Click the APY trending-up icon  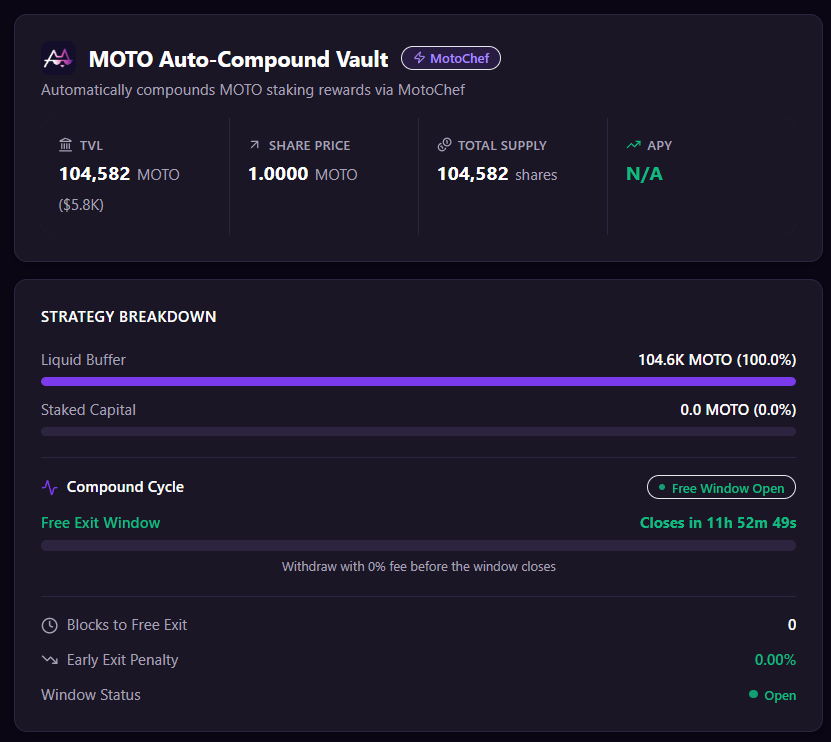click(x=633, y=145)
